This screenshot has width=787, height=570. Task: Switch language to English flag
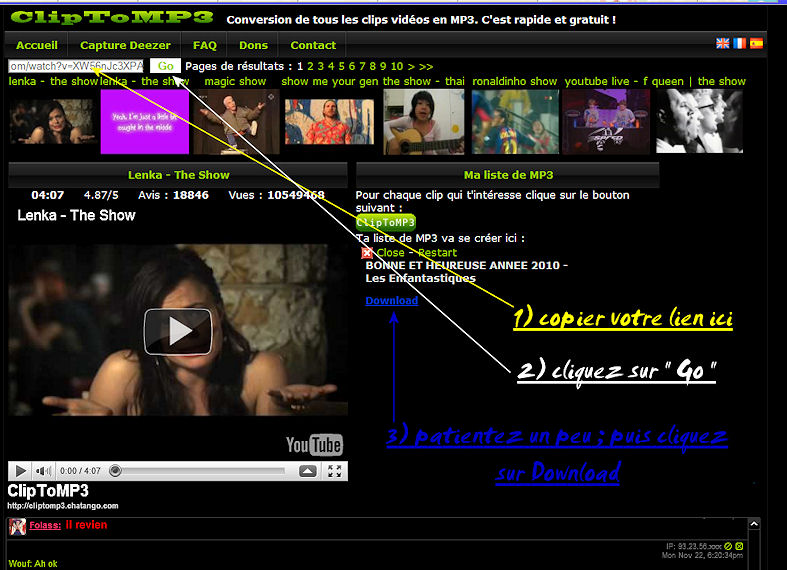coord(722,43)
